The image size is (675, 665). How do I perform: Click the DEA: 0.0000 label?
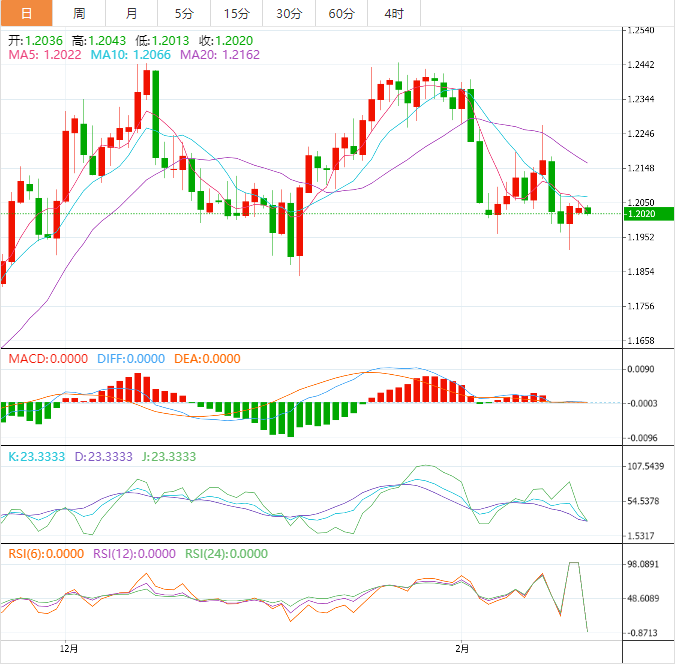(x=207, y=359)
